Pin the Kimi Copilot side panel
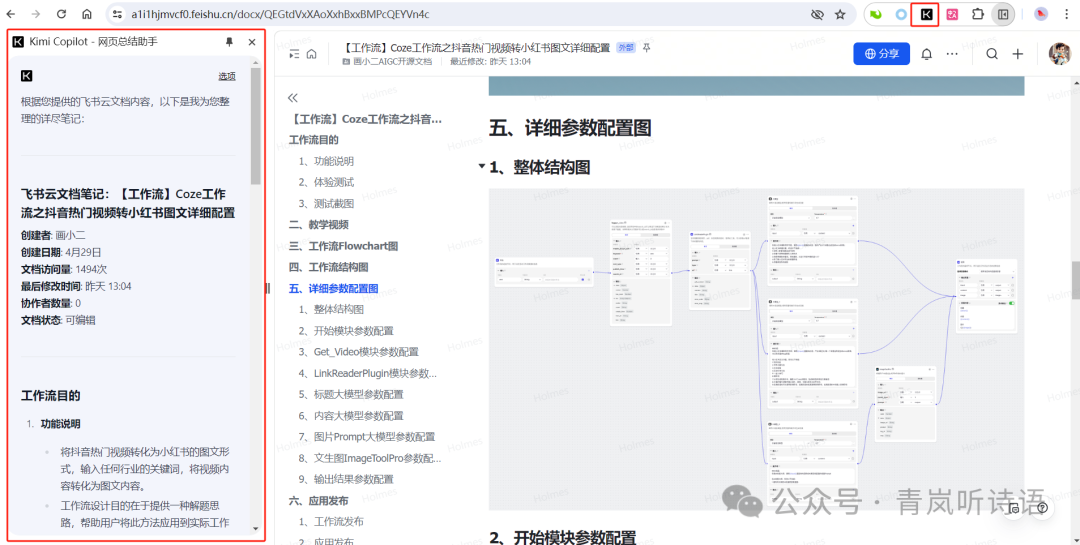The image size is (1080, 545). point(229,42)
